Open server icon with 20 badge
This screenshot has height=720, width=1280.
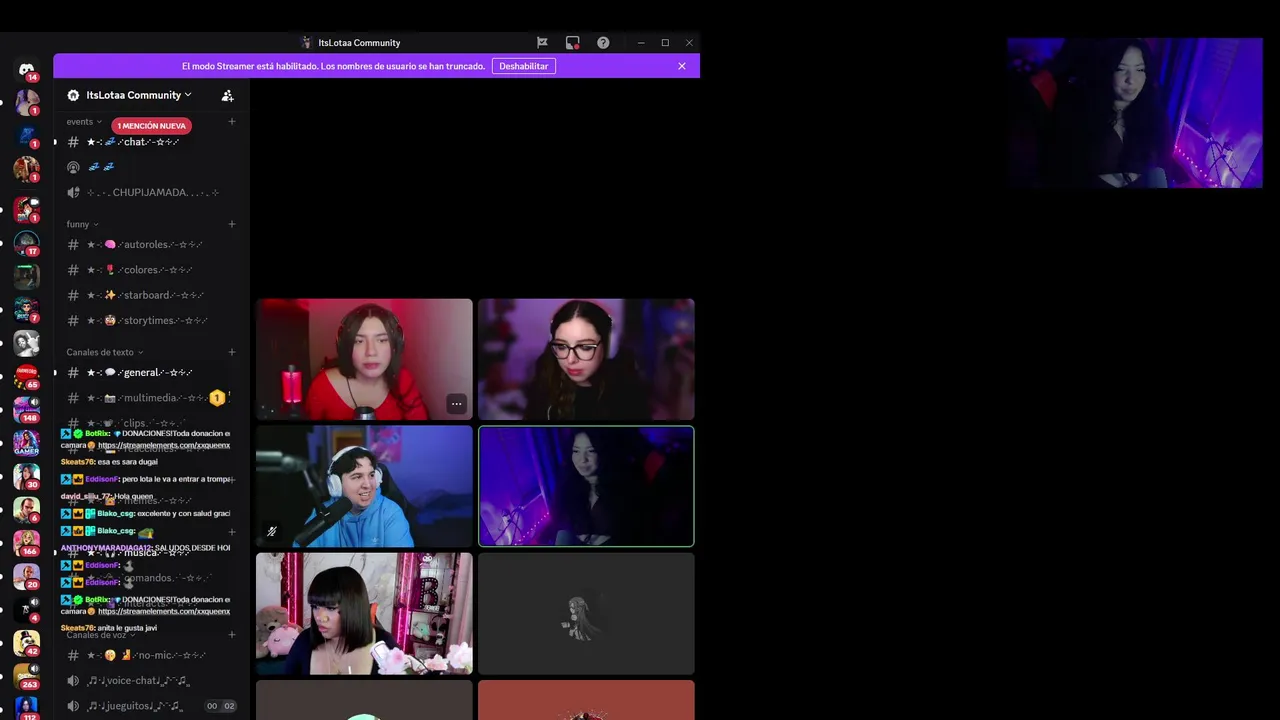(26, 576)
